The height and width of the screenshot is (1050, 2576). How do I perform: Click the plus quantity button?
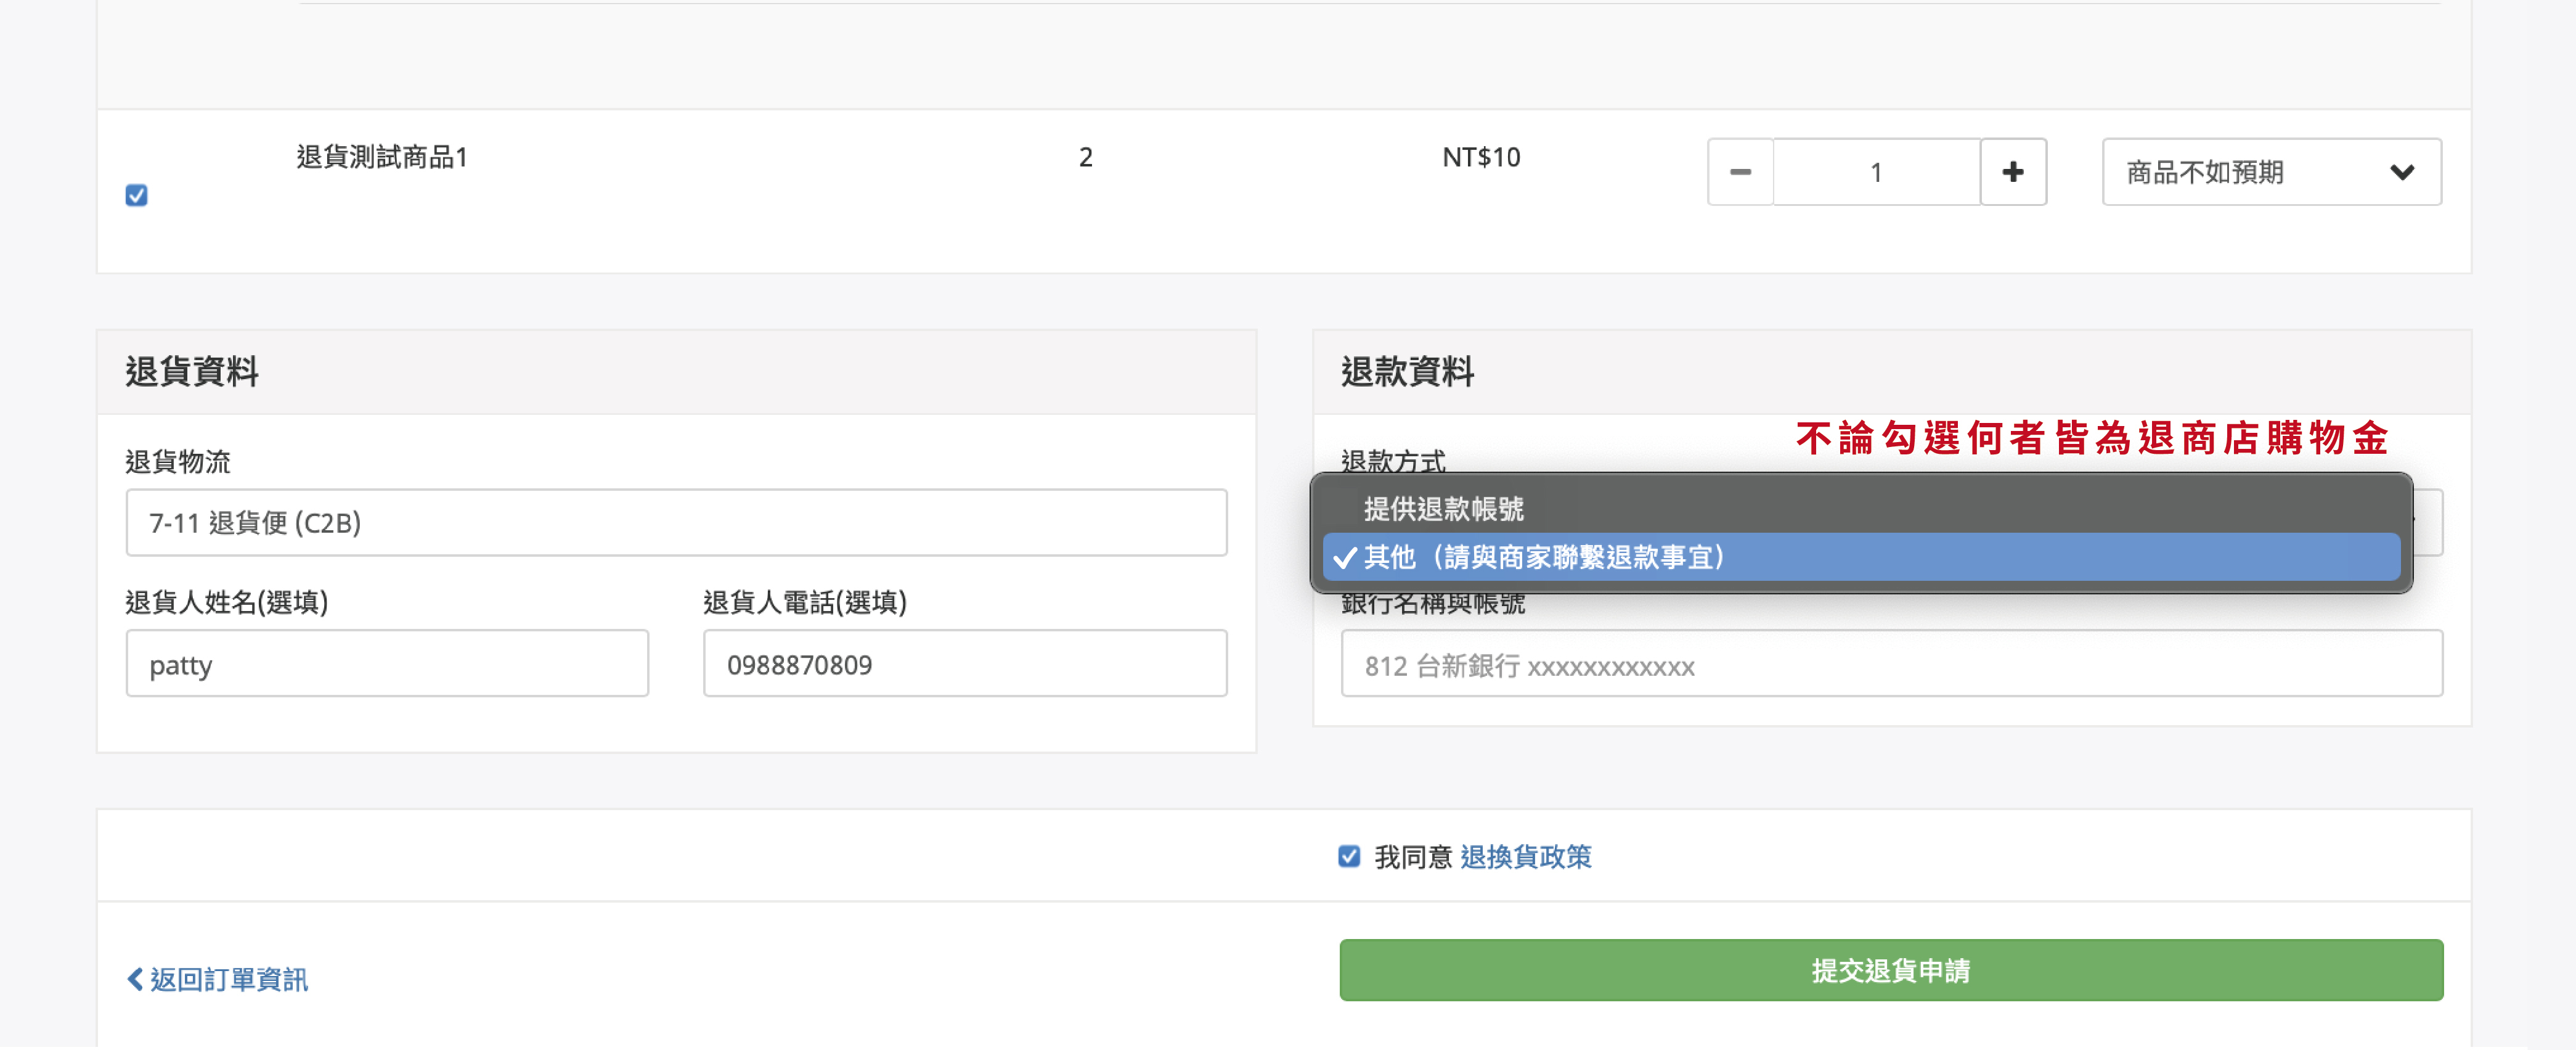2012,172
